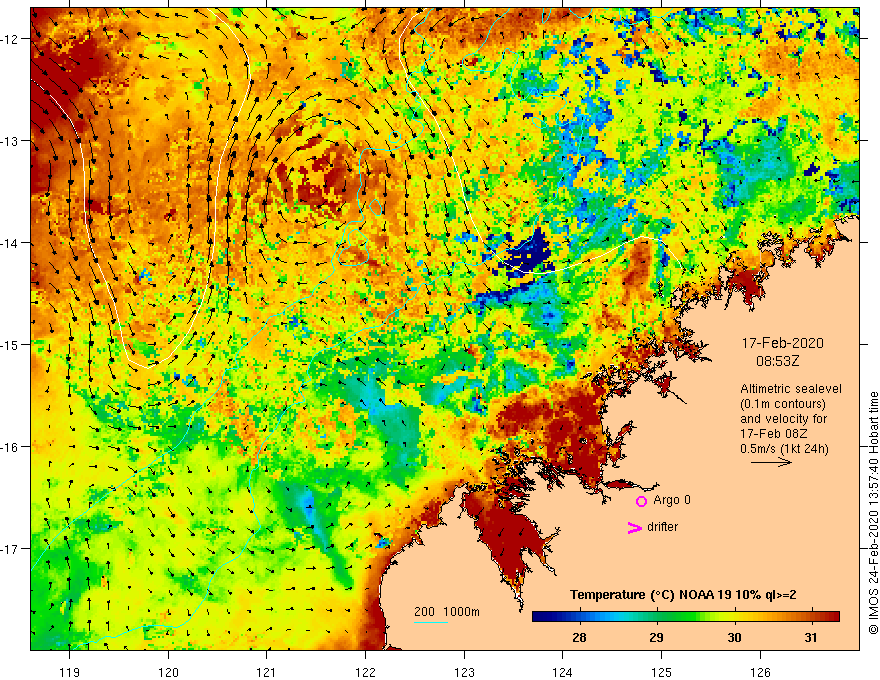Screen dimensions: 880x680
Task: Click the latitude '-16' axis label
Action: (11, 447)
